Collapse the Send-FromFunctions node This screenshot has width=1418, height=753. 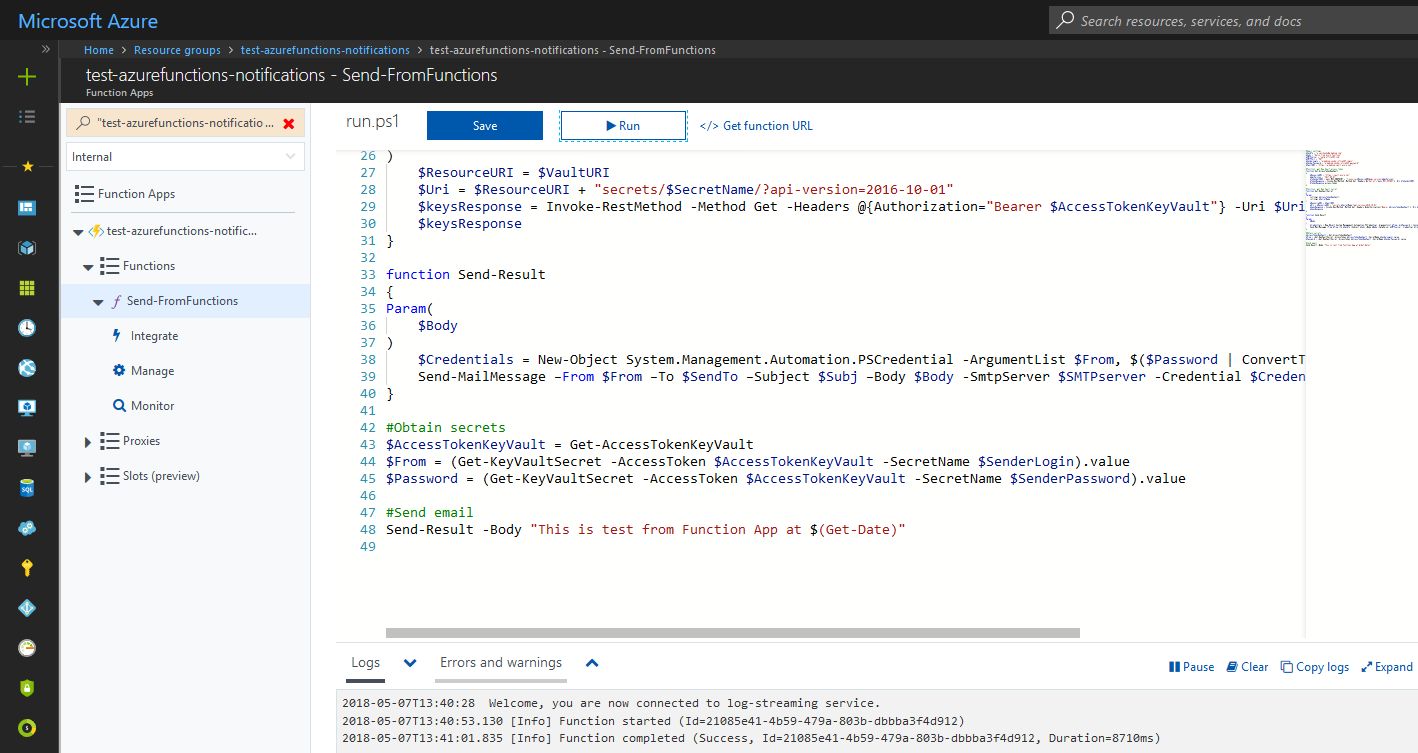coord(98,302)
